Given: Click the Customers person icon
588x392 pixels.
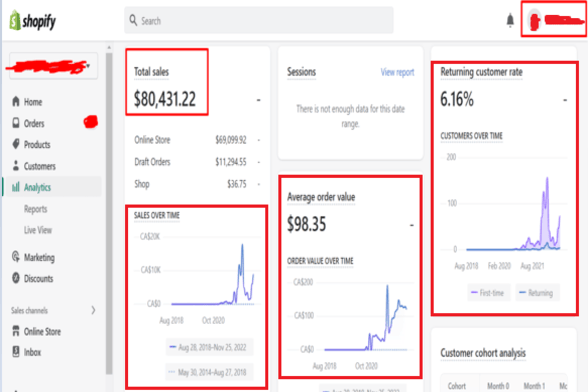Looking at the screenshot, I should (x=16, y=166).
